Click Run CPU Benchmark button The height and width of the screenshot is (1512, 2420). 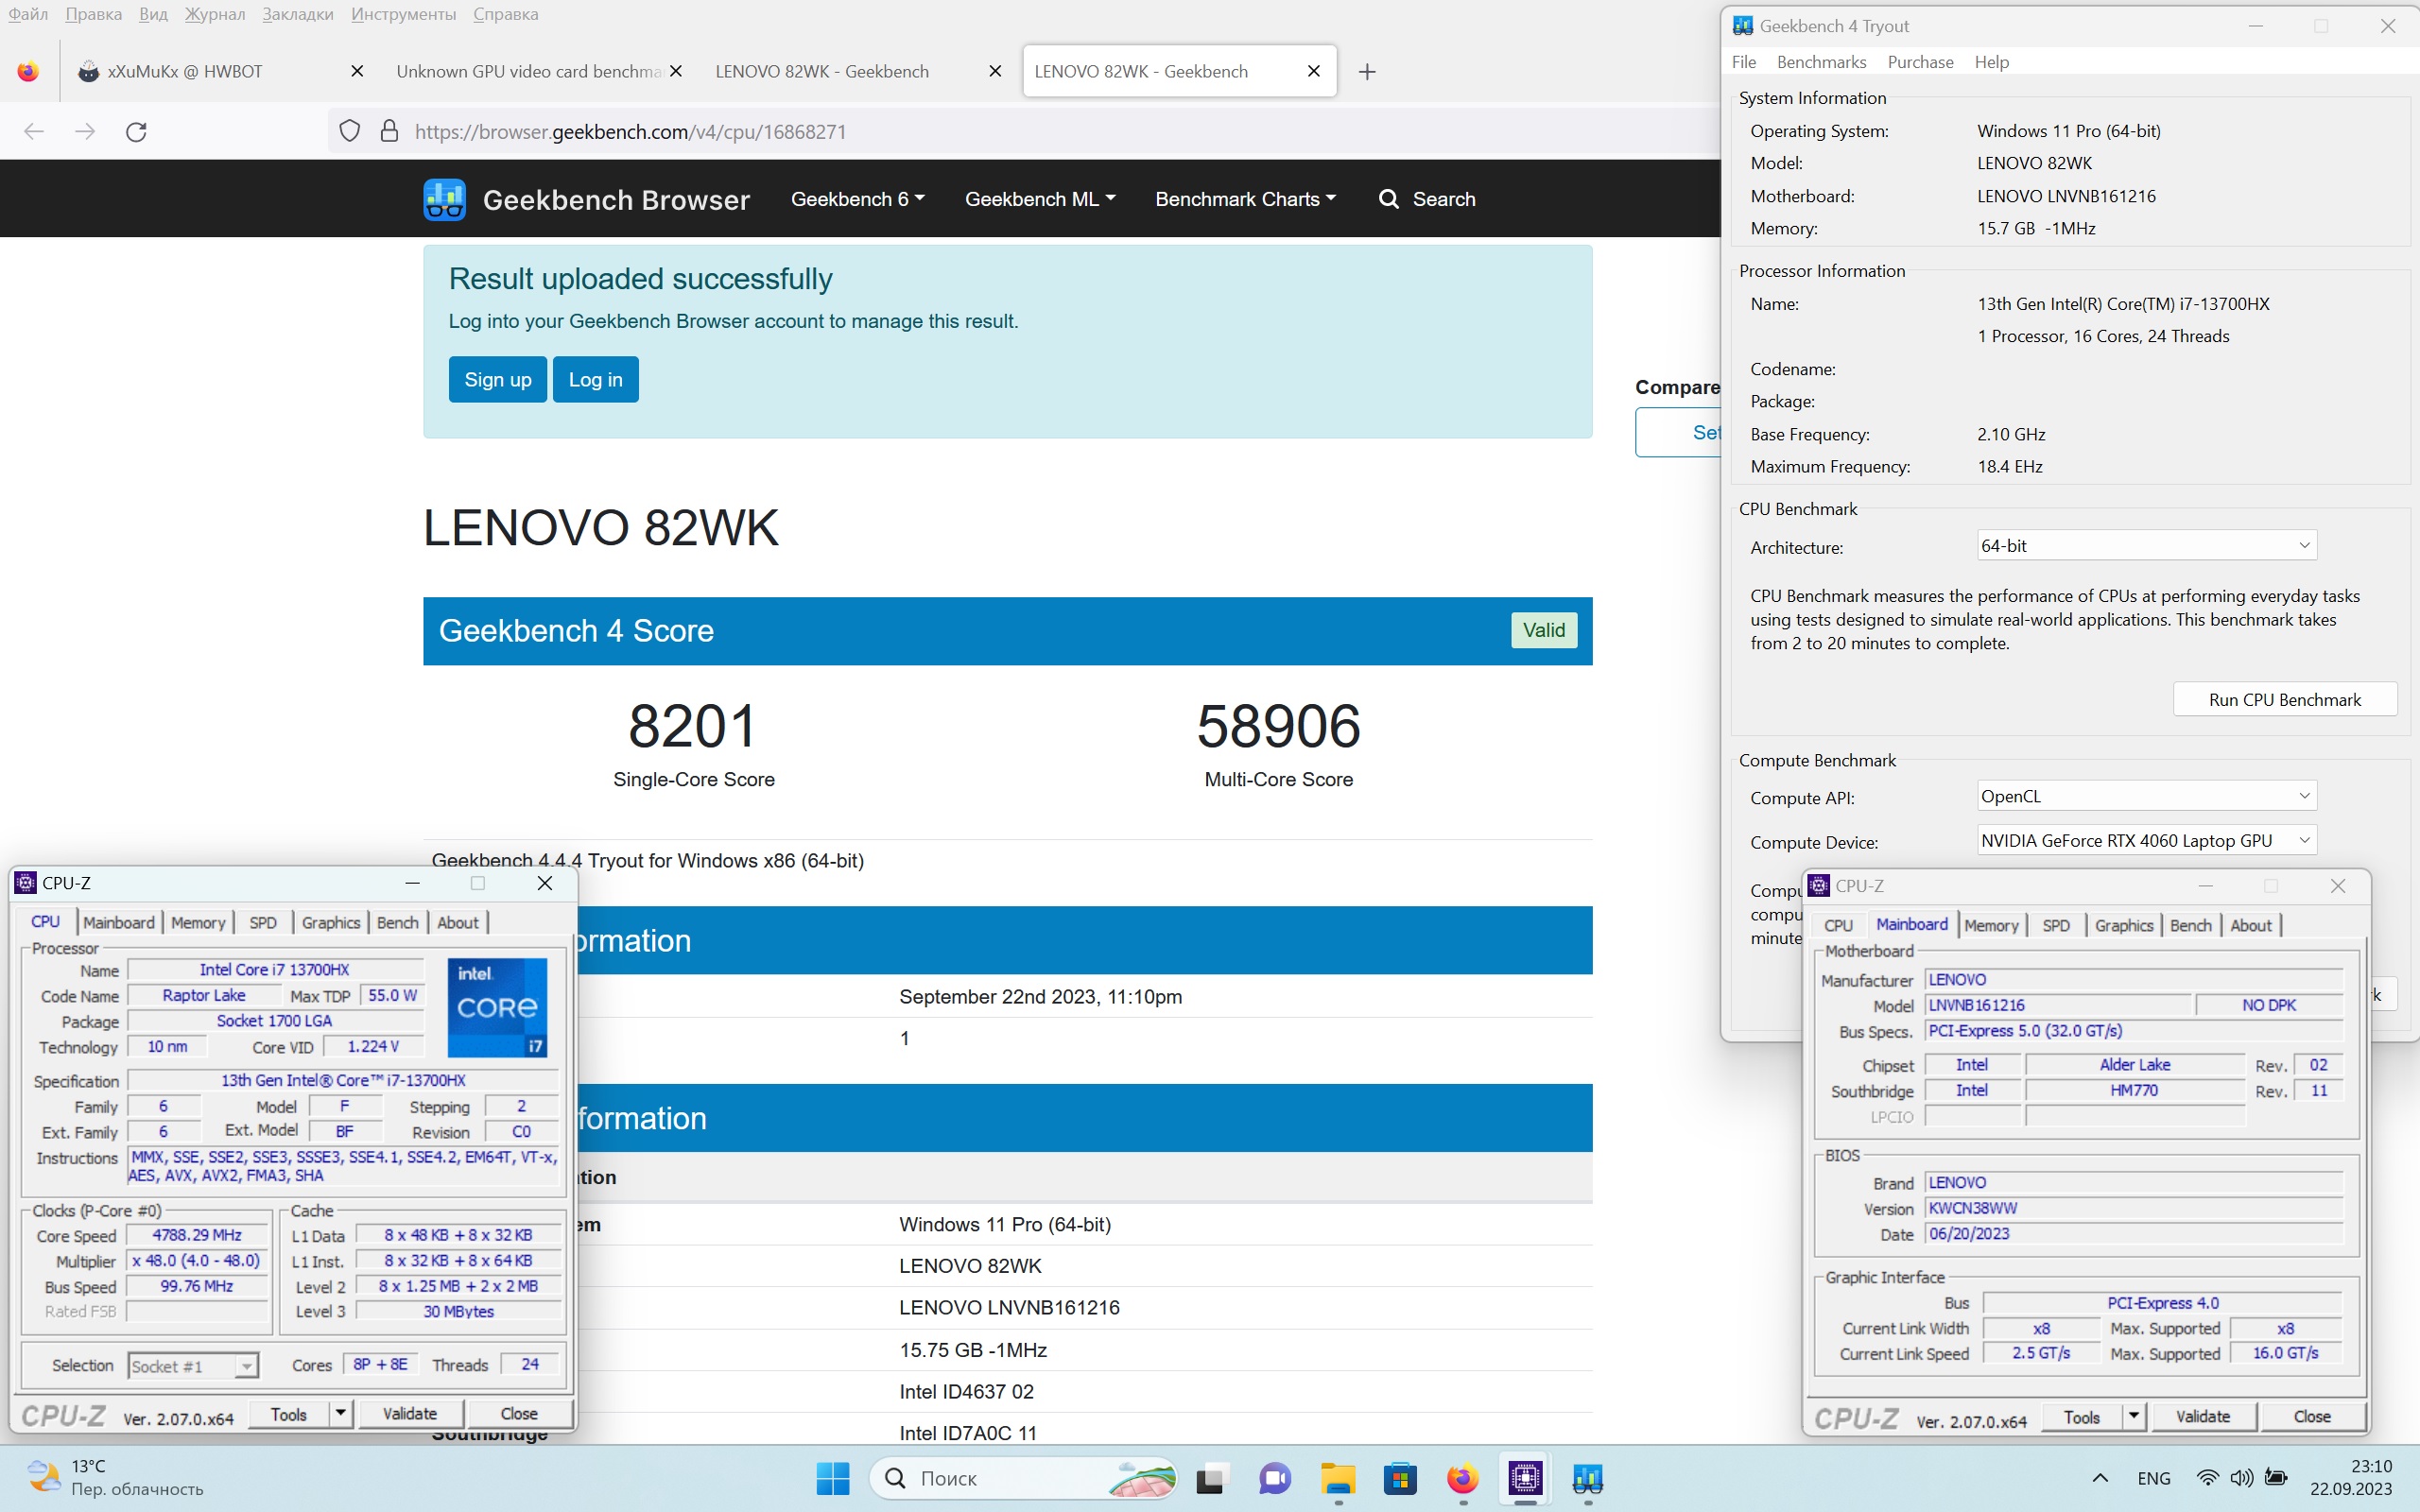click(2284, 699)
